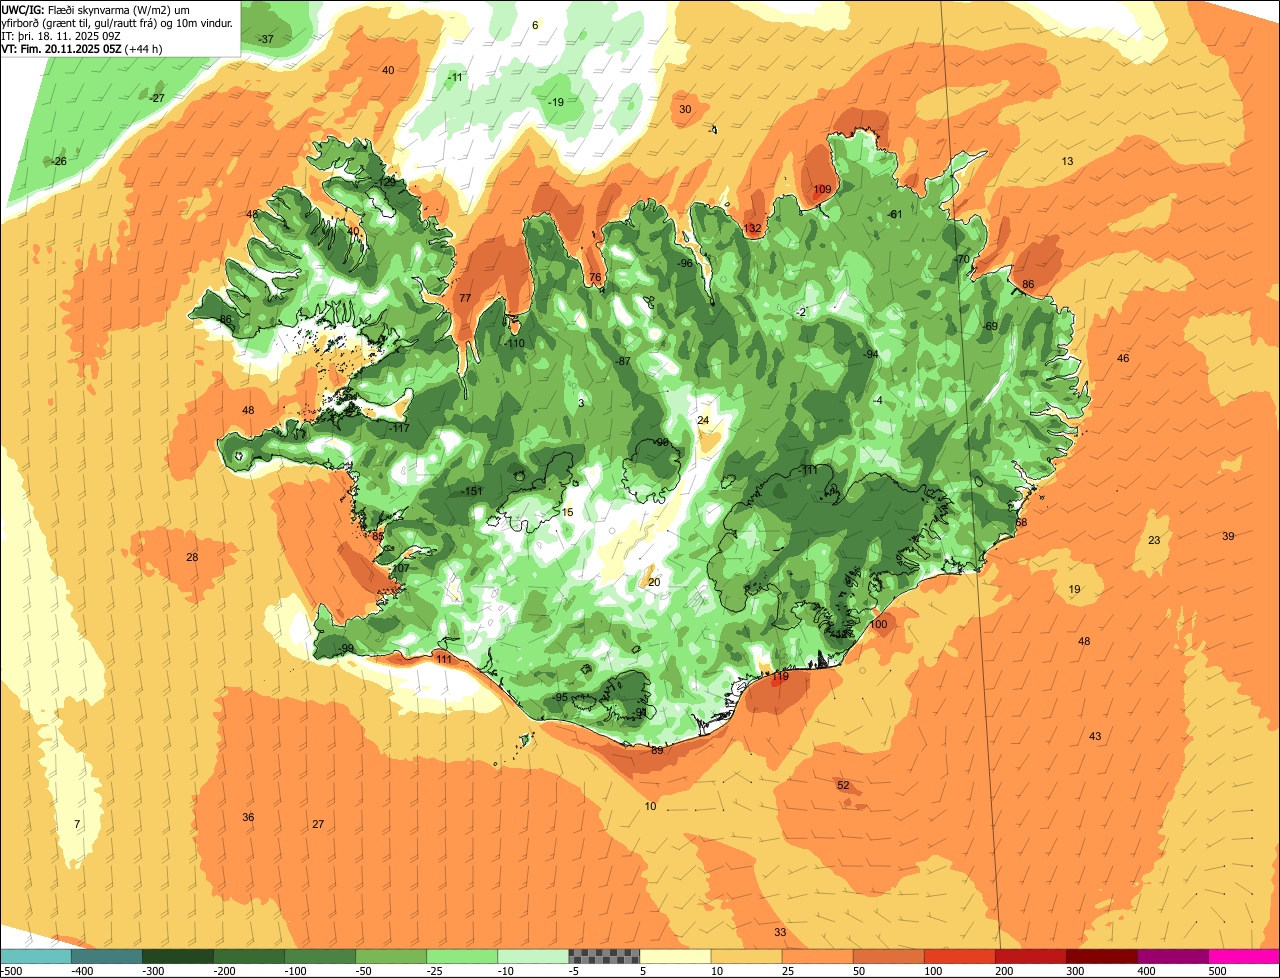
Task: Select the '68' value on the east coast
Action: coord(1021,523)
